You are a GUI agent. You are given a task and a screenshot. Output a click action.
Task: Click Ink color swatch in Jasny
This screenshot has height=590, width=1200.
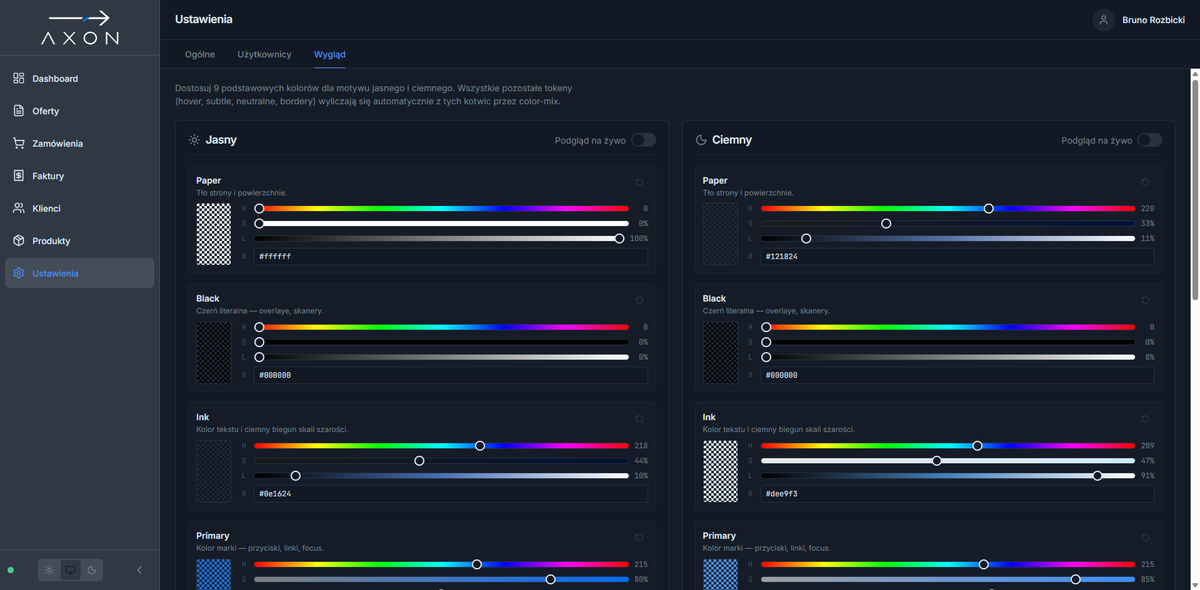click(x=214, y=471)
